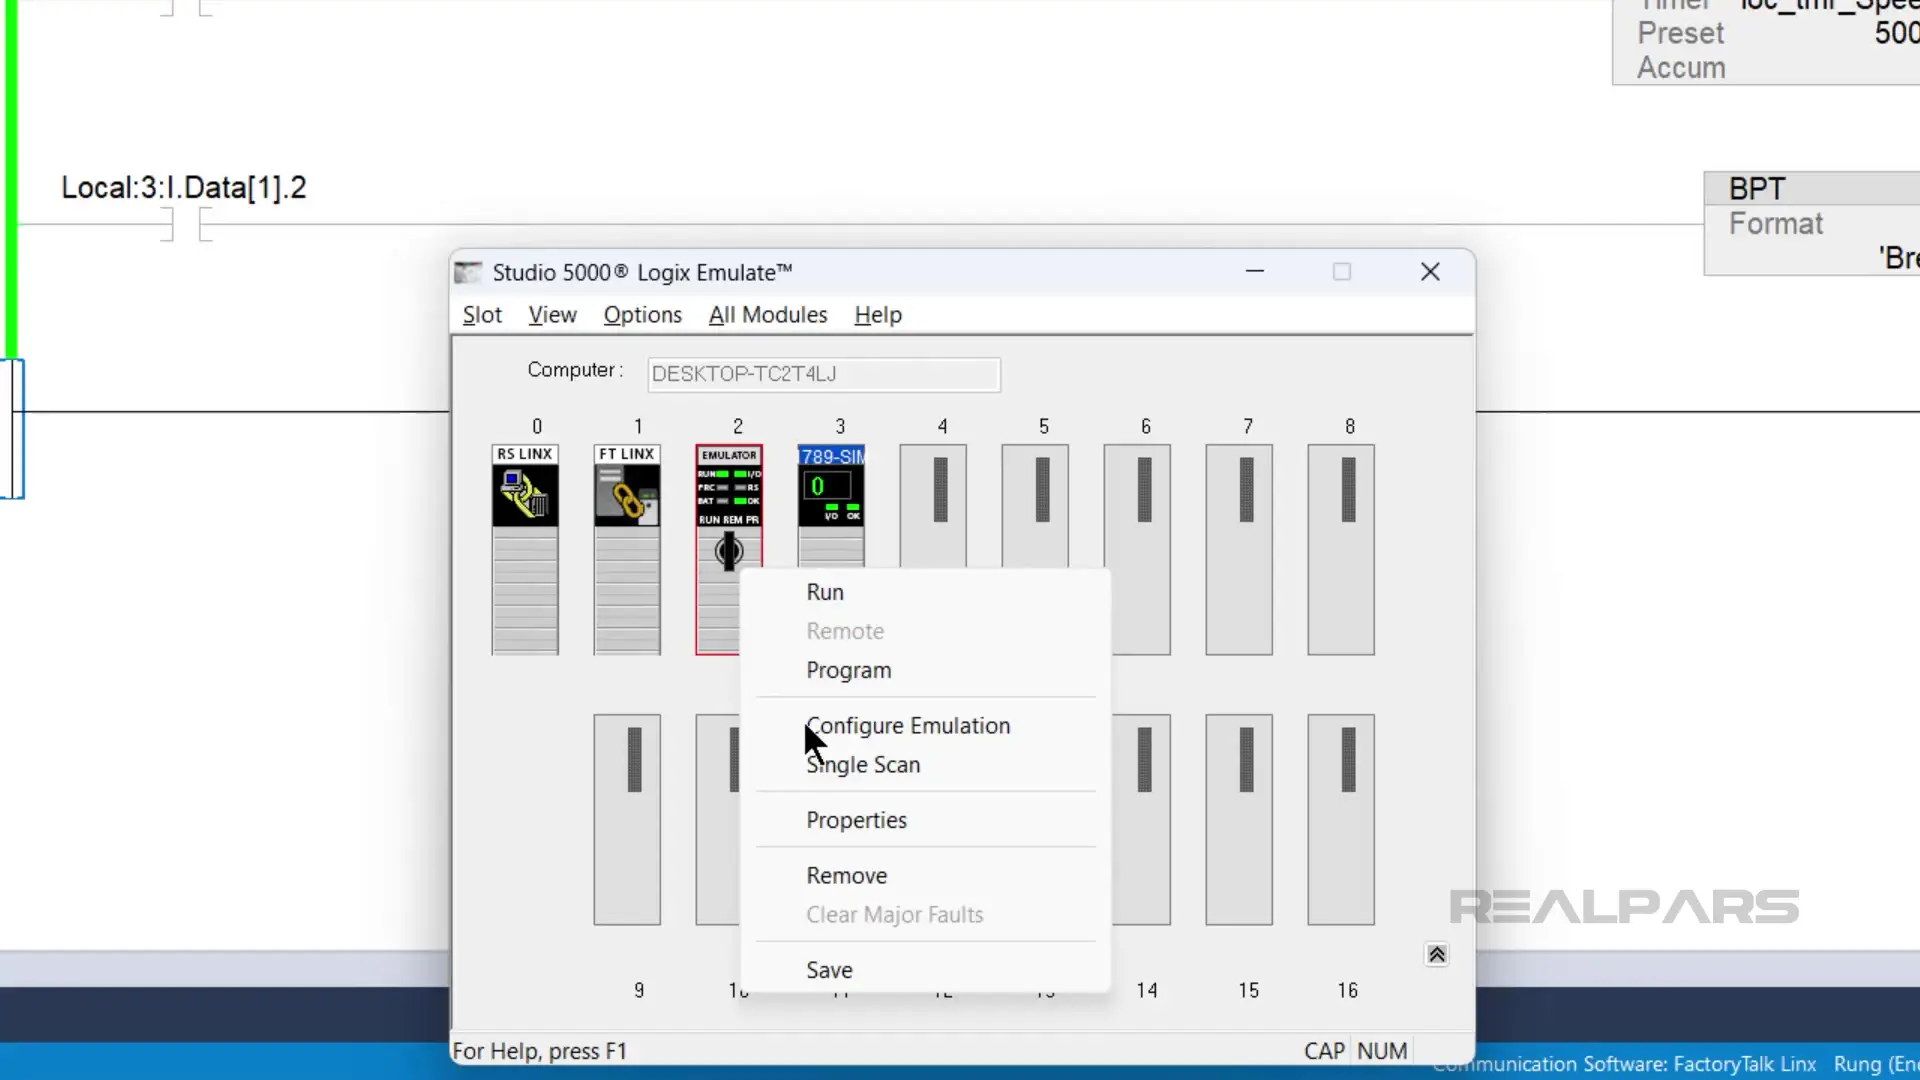1920x1080 pixels.
Task: Select the FT LINX module in slot 1
Action: (627, 549)
